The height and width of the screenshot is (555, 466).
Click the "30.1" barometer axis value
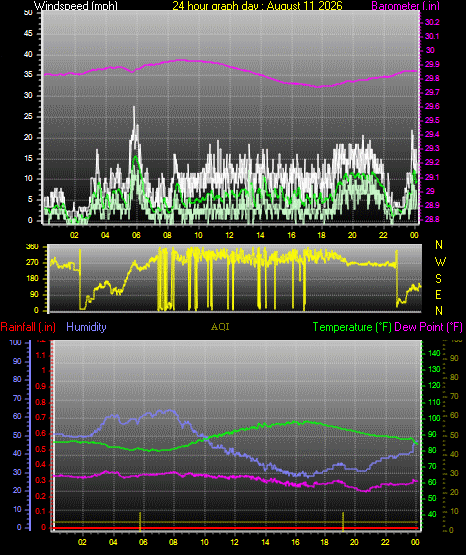pos(432,36)
